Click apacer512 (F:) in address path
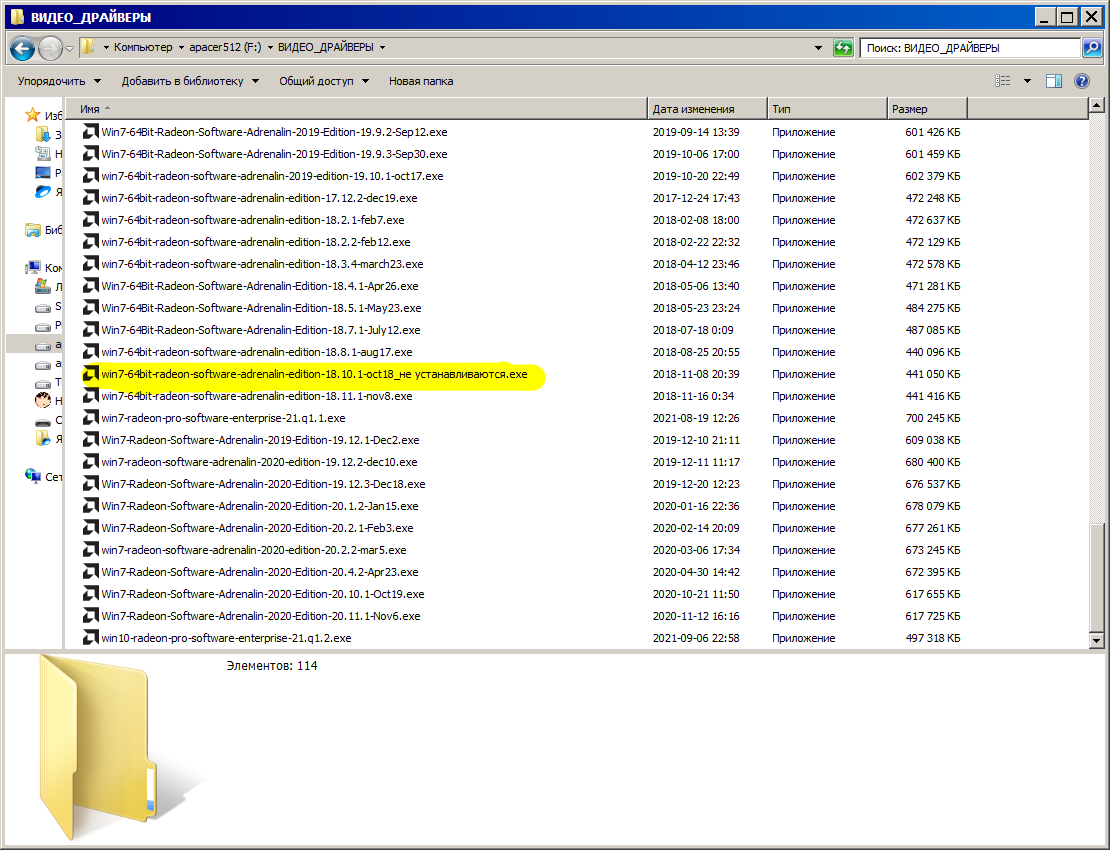The height and width of the screenshot is (850, 1110). (225, 47)
